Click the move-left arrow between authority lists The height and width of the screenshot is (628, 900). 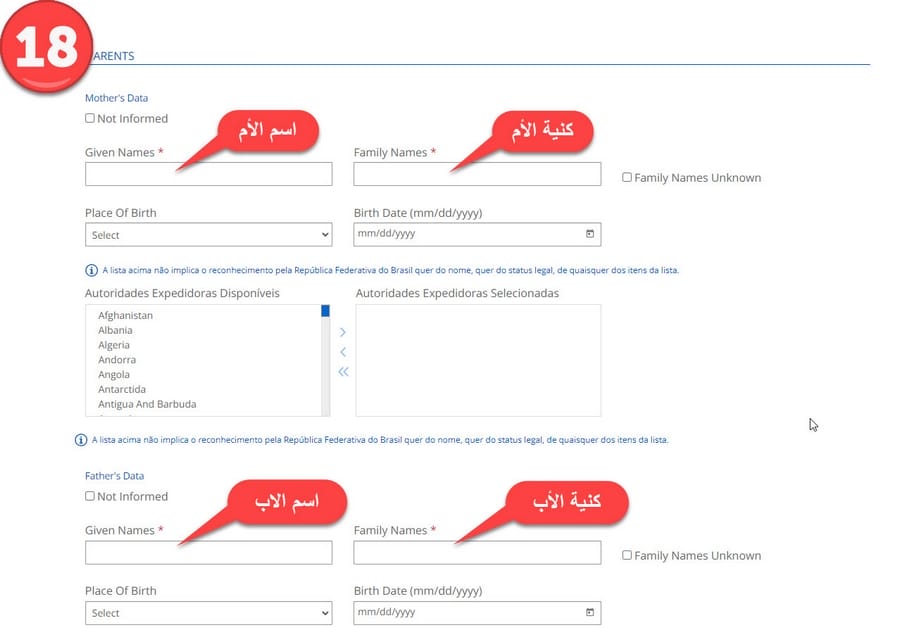click(x=343, y=352)
